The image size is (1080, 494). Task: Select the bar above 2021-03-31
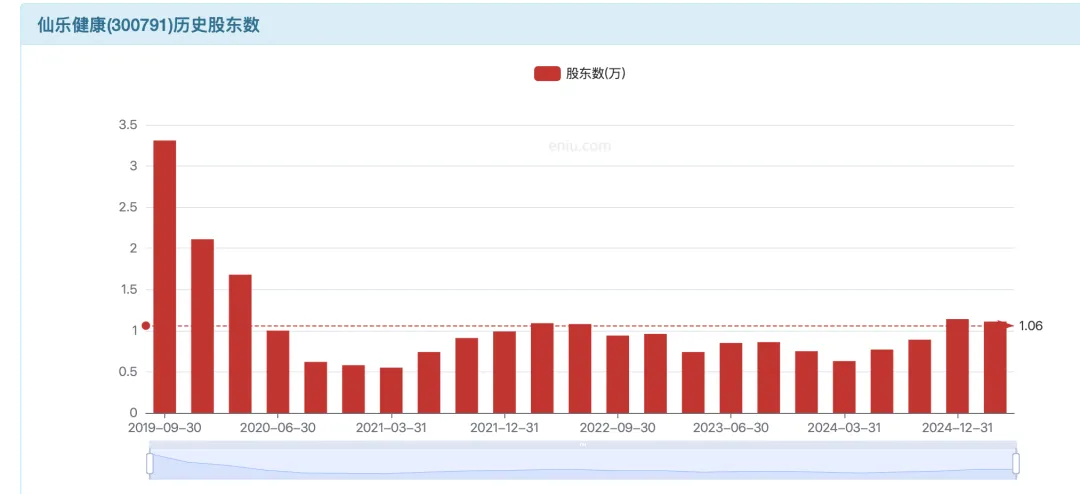click(x=391, y=391)
